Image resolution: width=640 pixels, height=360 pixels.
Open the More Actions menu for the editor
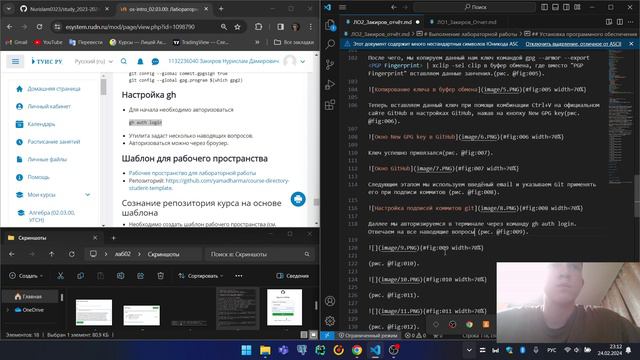point(631,22)
